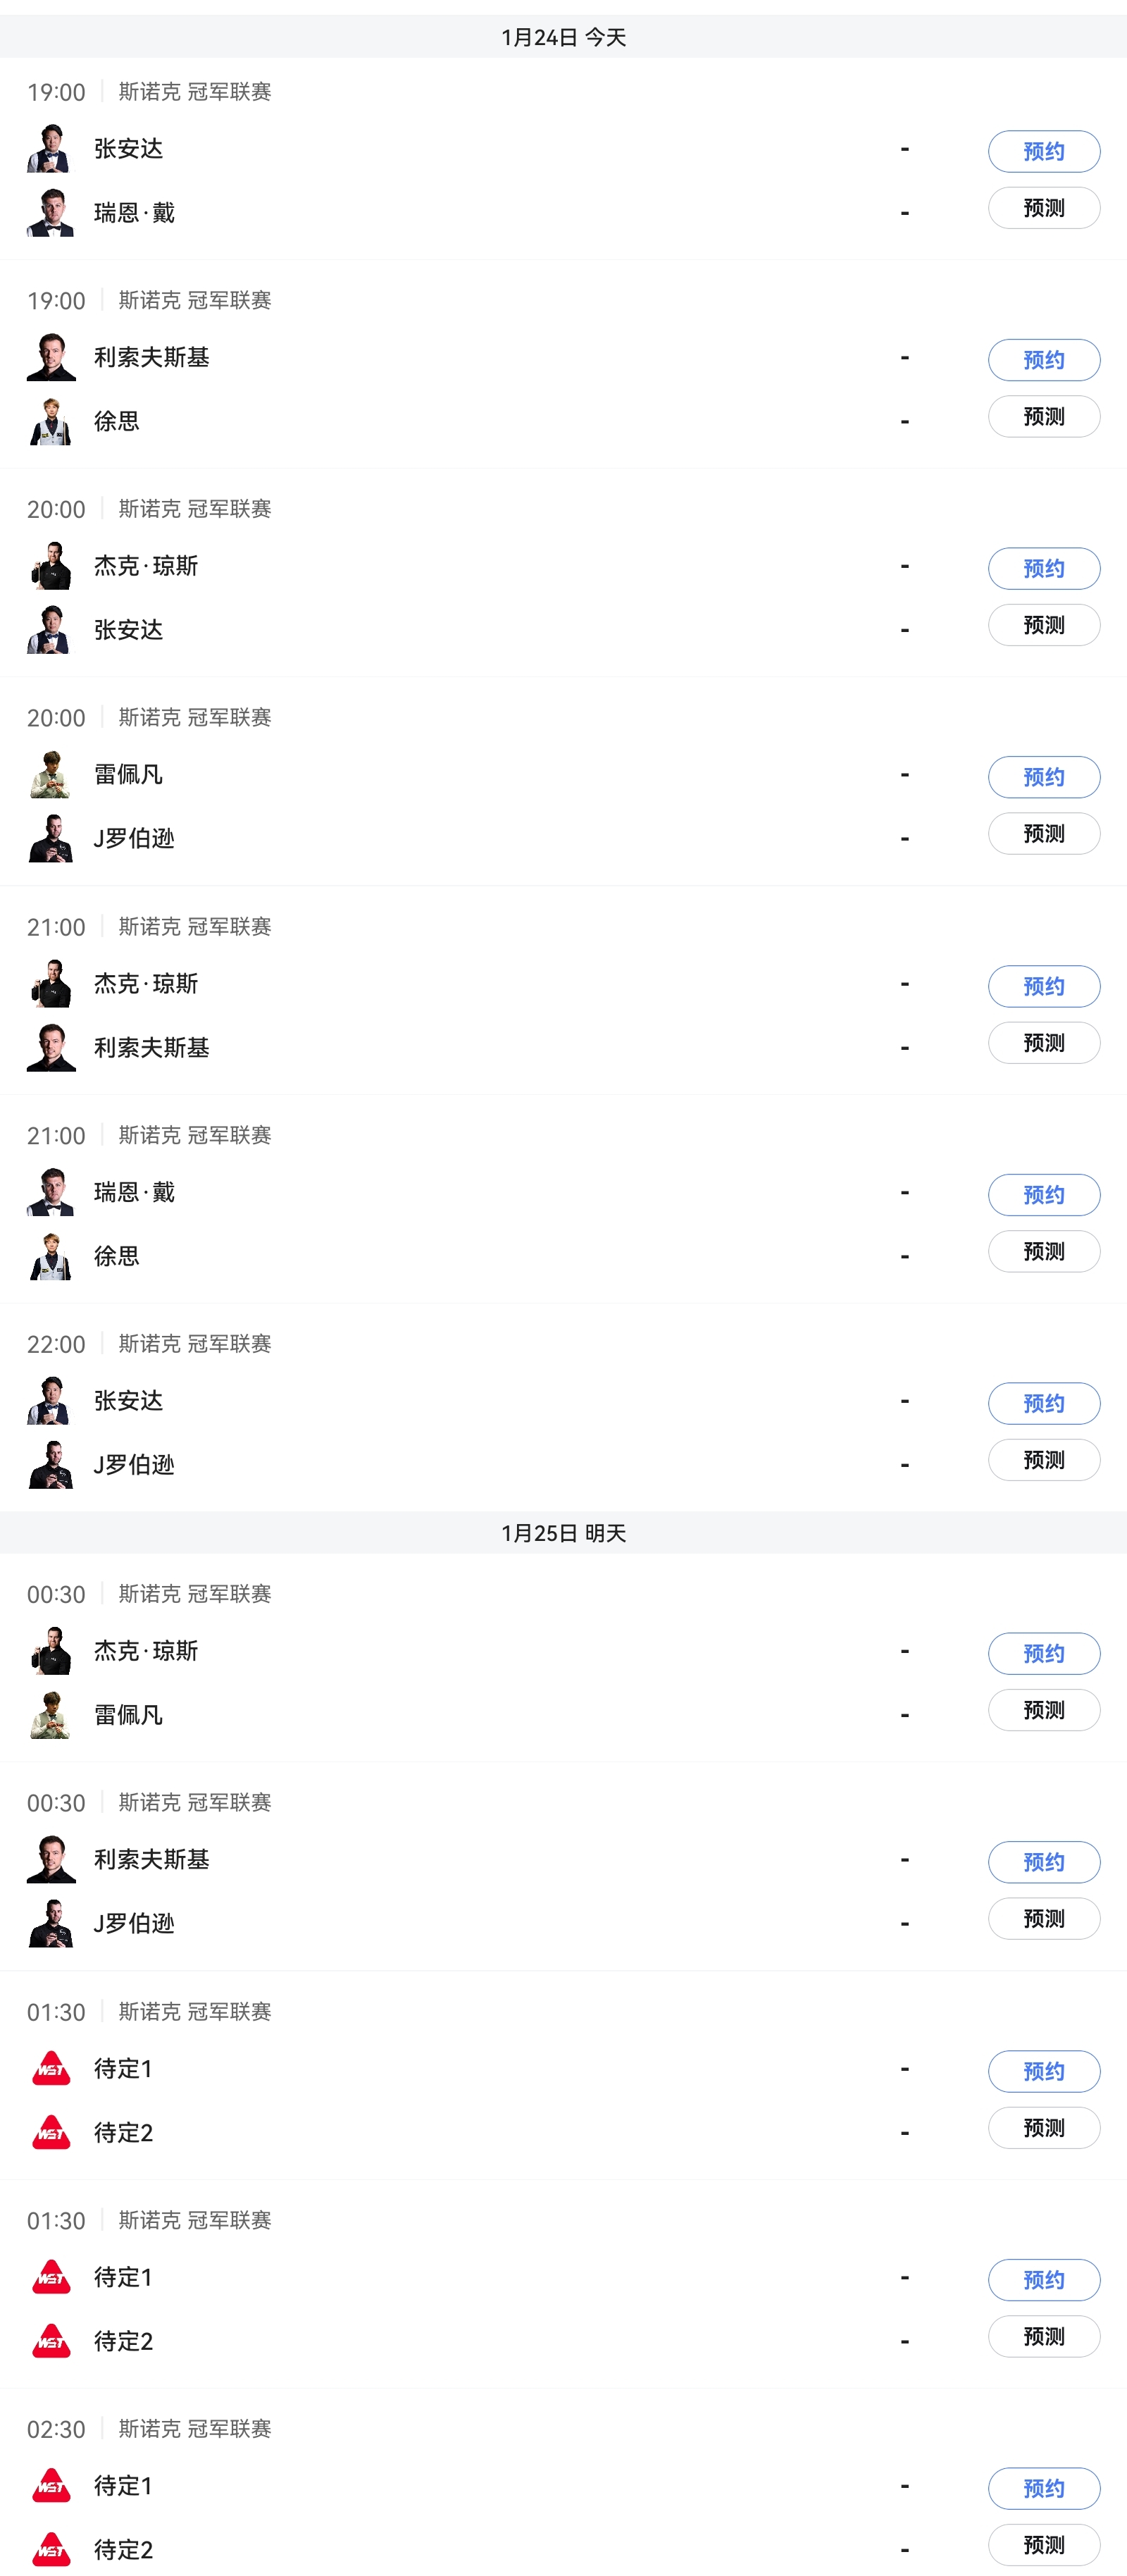
Task: Open 预测 for 20:00 雷佩凡 vs J罗伯逊
Action: [x=1043, y=834]
